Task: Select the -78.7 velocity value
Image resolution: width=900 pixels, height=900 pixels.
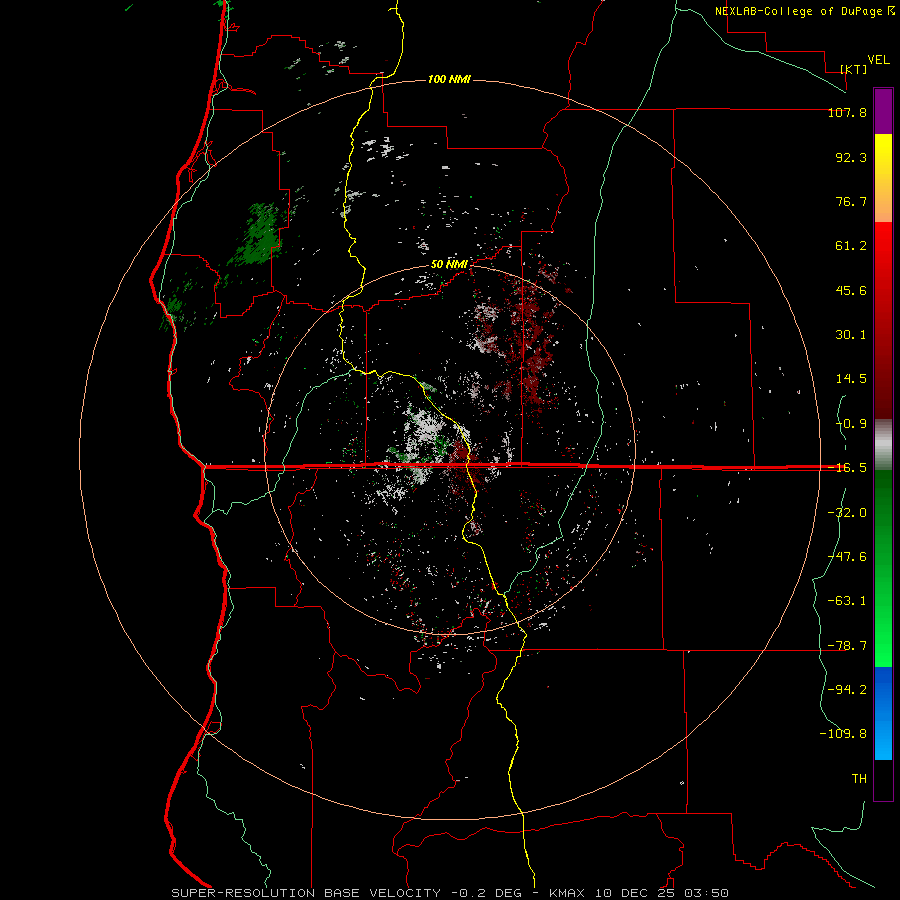Action: point(847,646)
